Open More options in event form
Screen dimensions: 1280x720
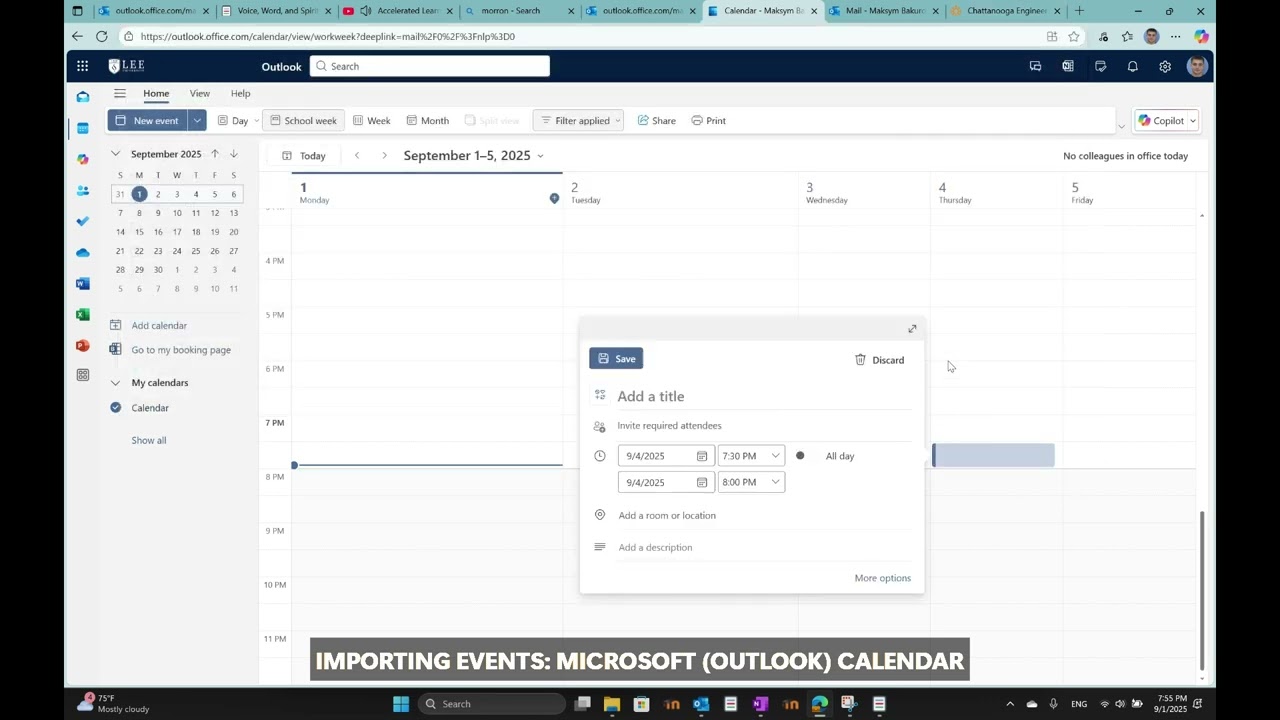point(883,578)
